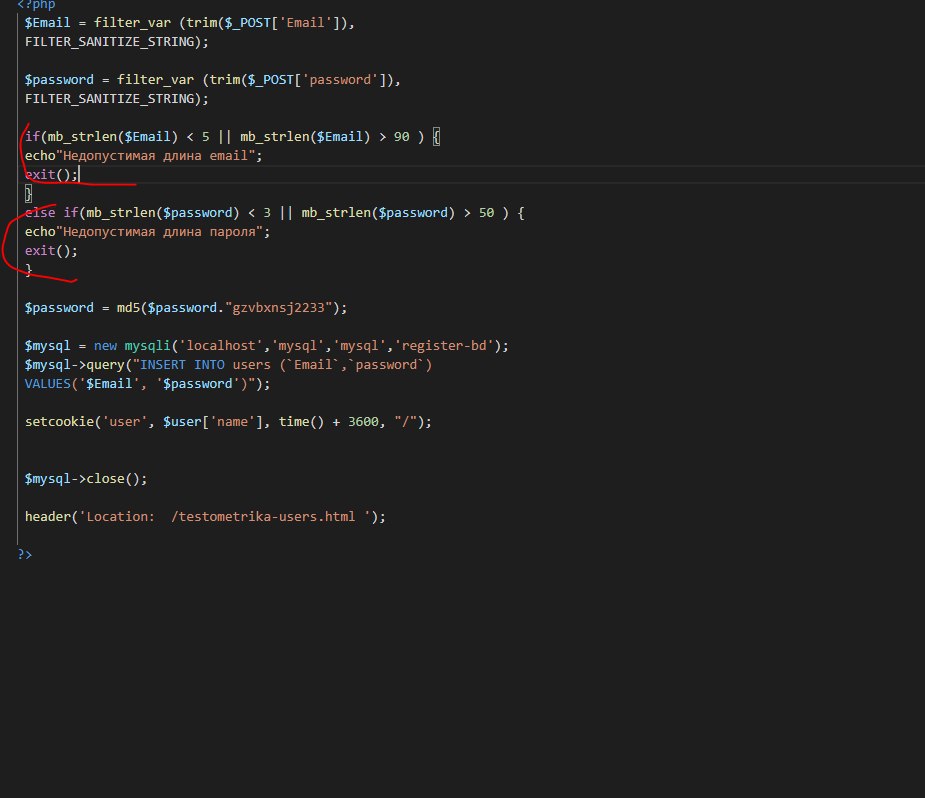This screenshot has width=925, height=798.
Task: Click '$password = filter_var' assignment line
Action: tap(212, 80)
